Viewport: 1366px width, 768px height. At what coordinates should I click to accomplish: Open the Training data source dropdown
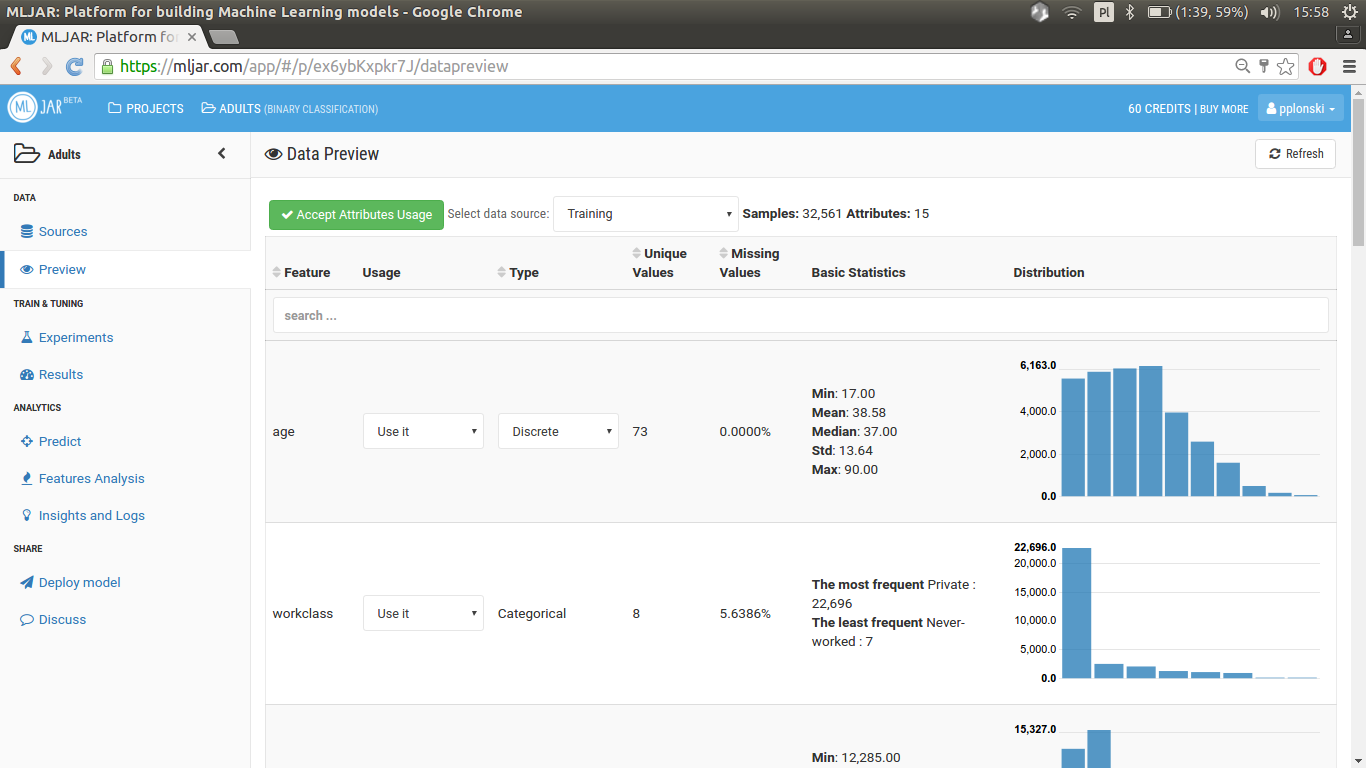645,214
